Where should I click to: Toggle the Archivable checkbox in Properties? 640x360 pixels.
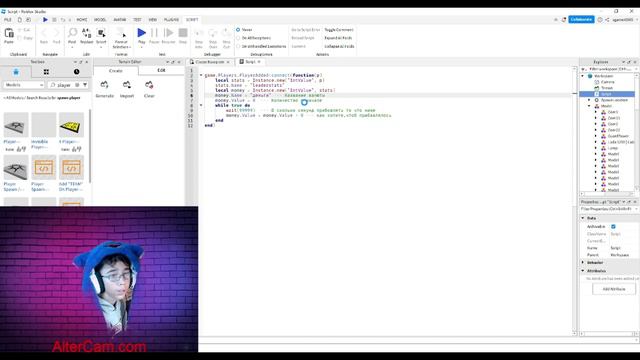(613, 227)
